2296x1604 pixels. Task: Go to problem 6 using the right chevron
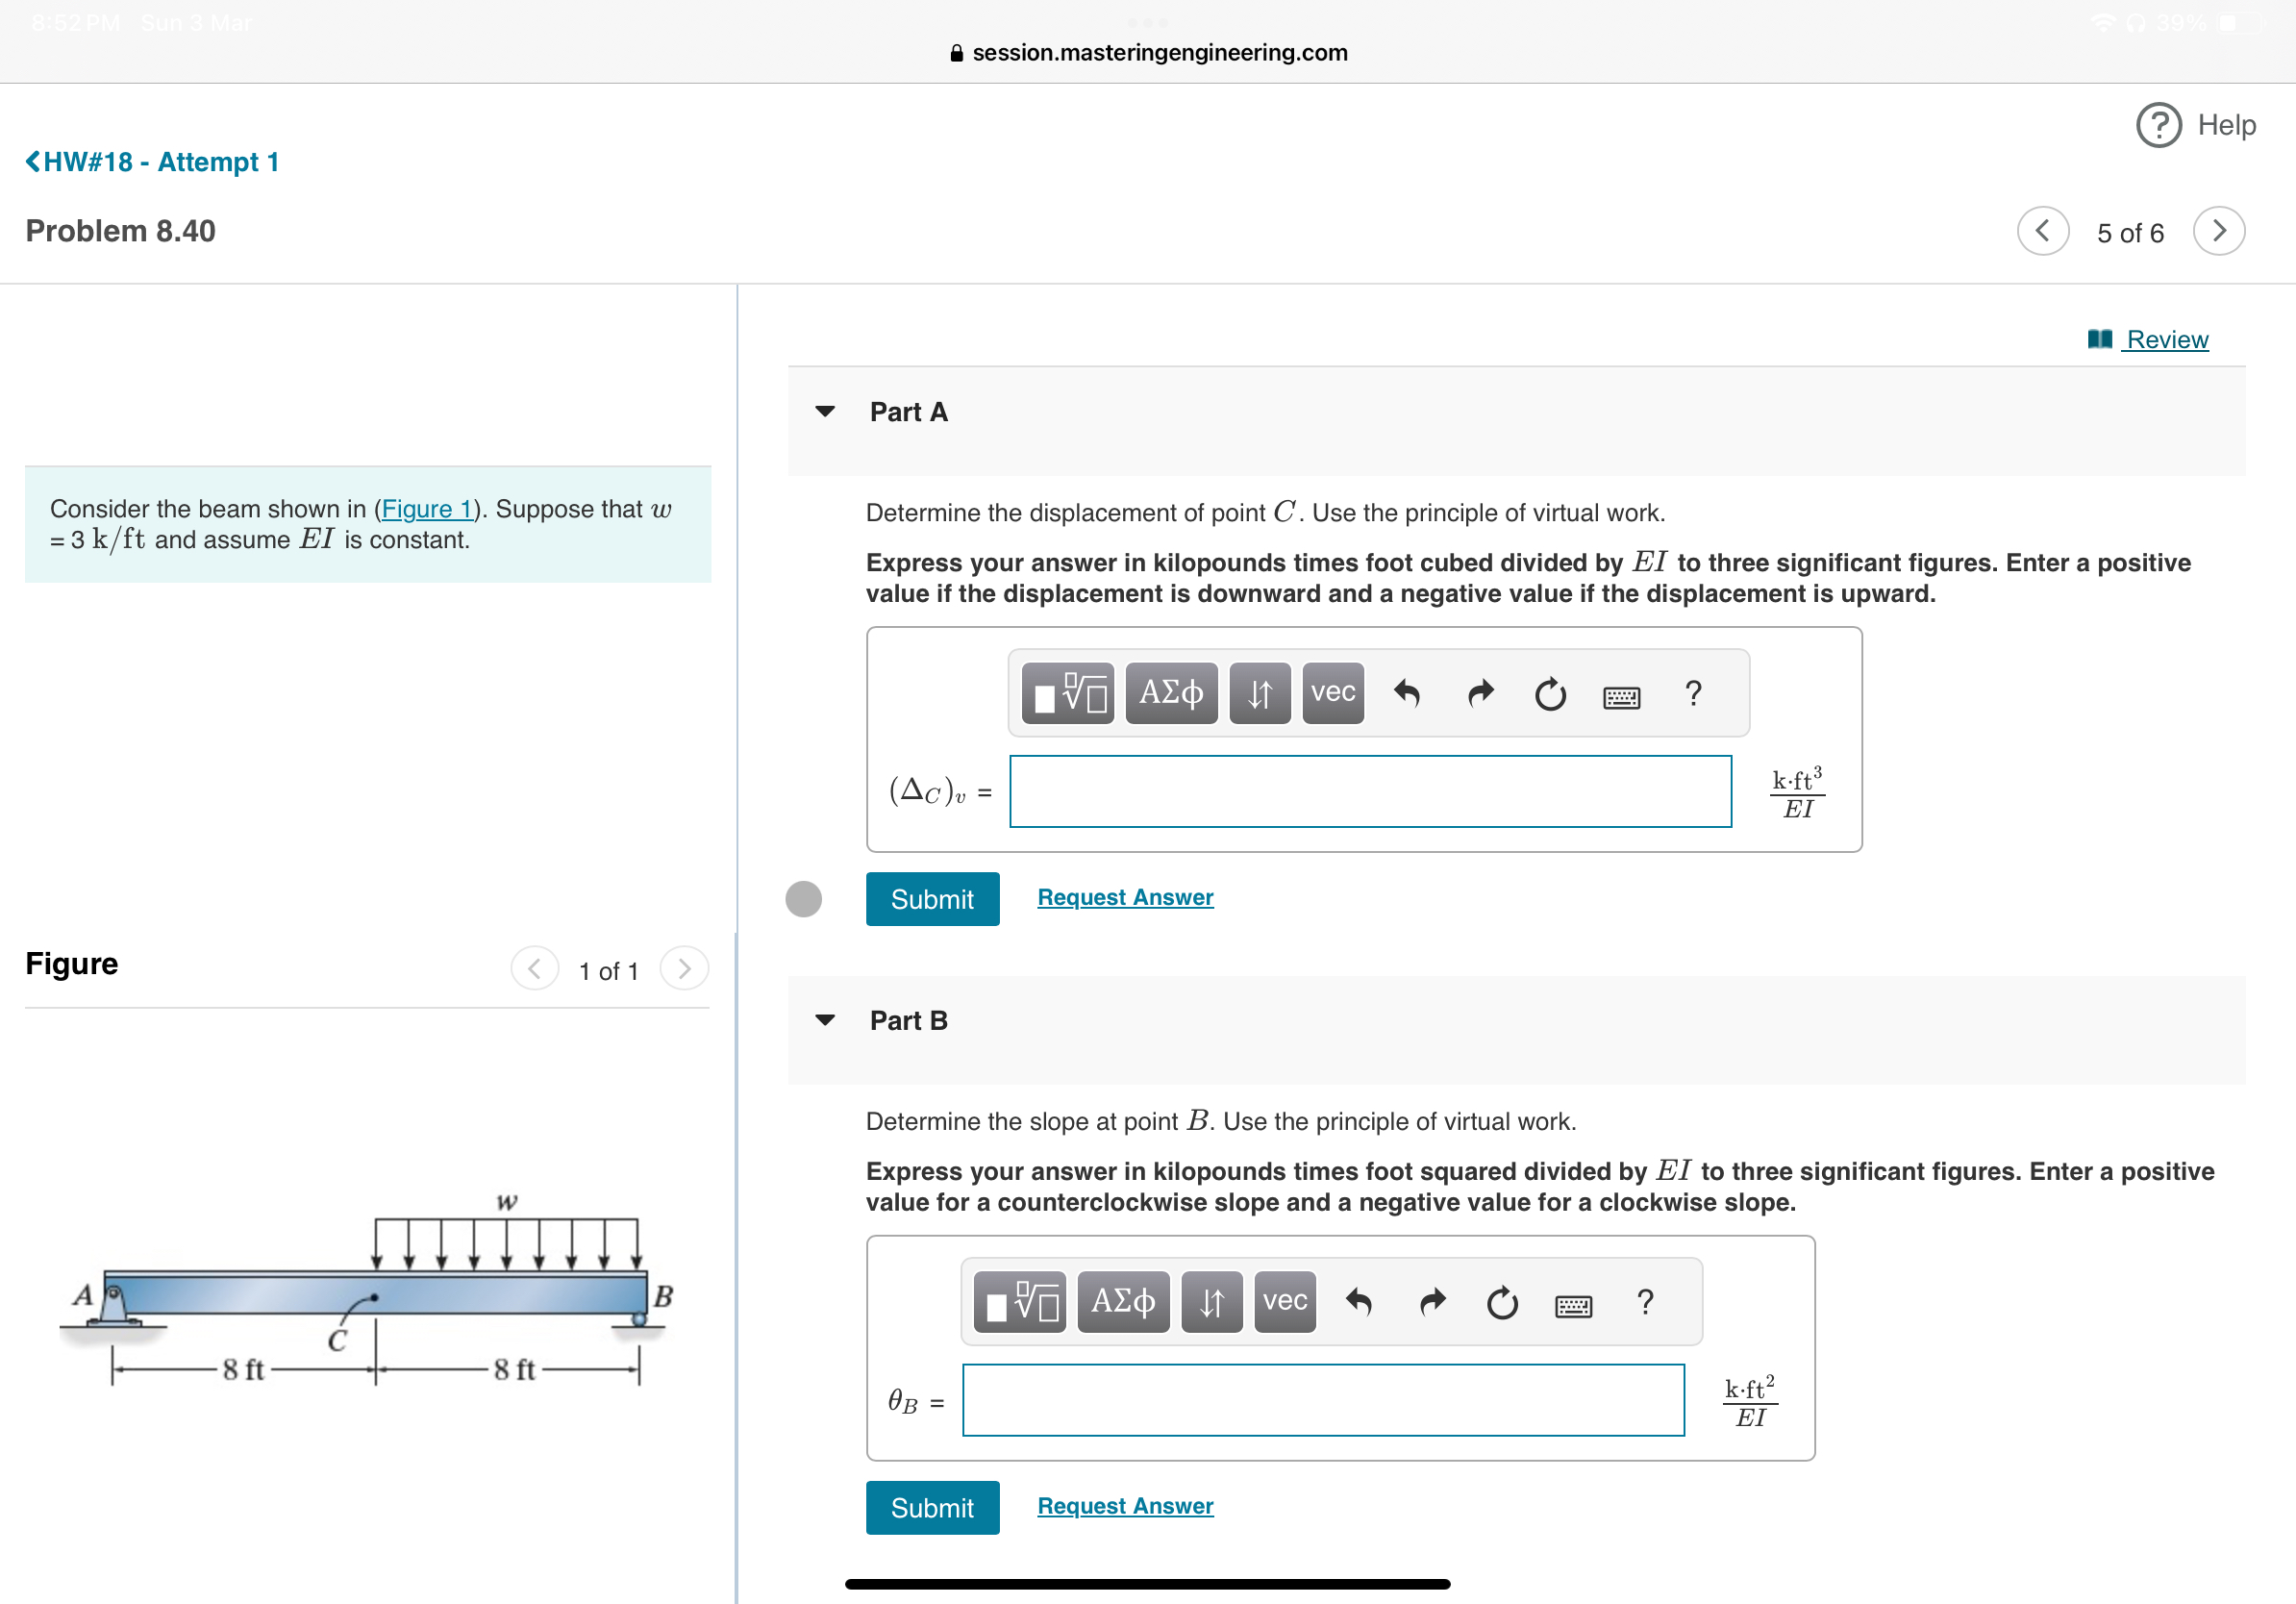pyautogui.click(x=2218, y=230)
